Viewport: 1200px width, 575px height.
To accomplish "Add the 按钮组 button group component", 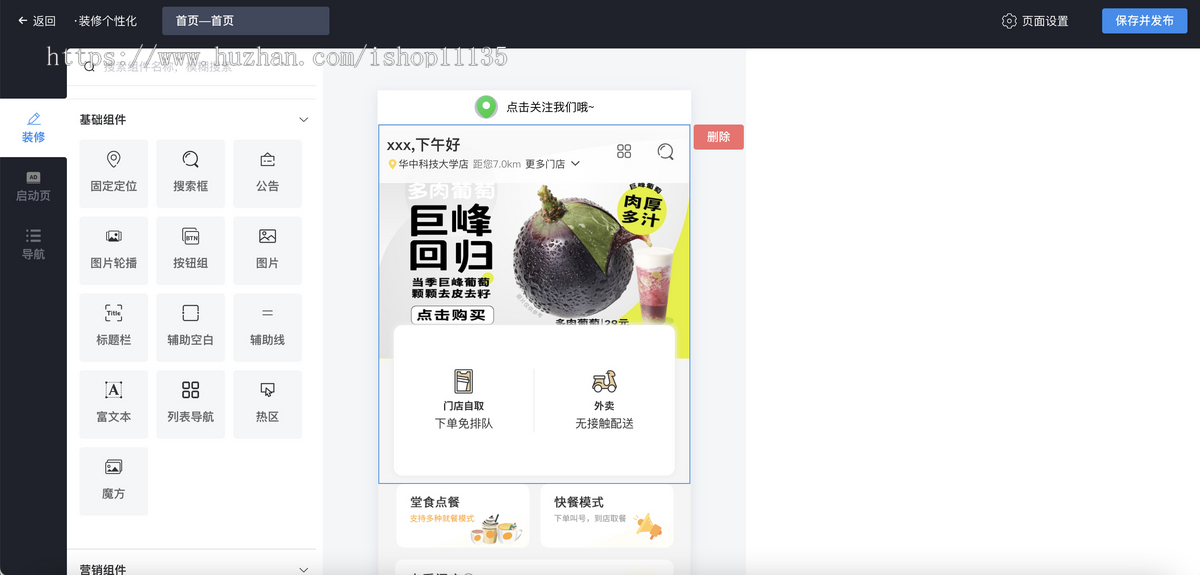I will pos(190,250).
